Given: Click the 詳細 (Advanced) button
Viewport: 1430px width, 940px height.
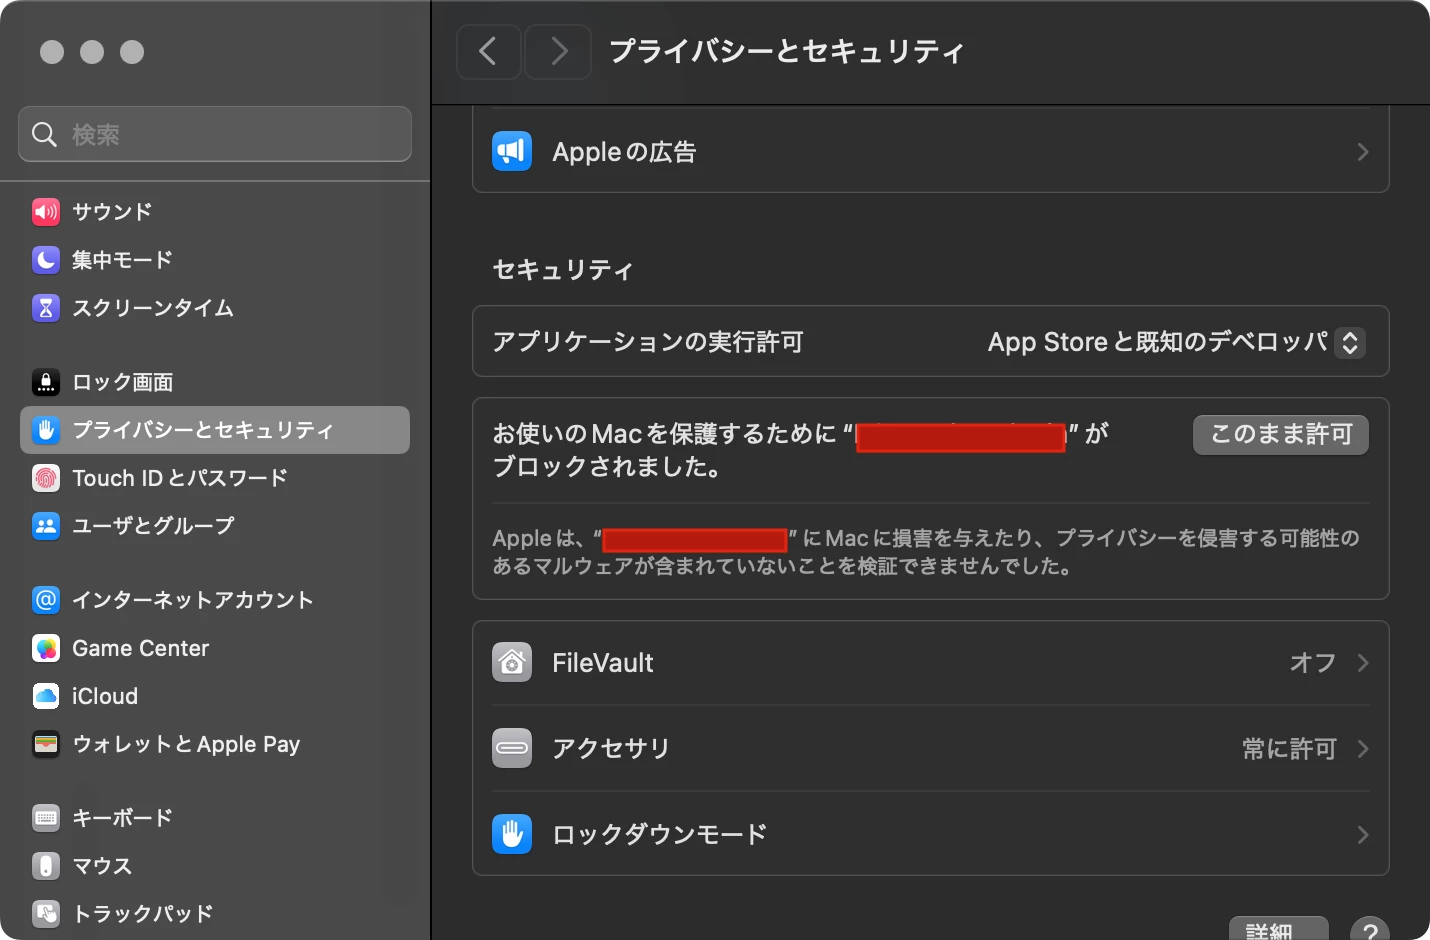Looking at the screenshot, I should 1279,929.
